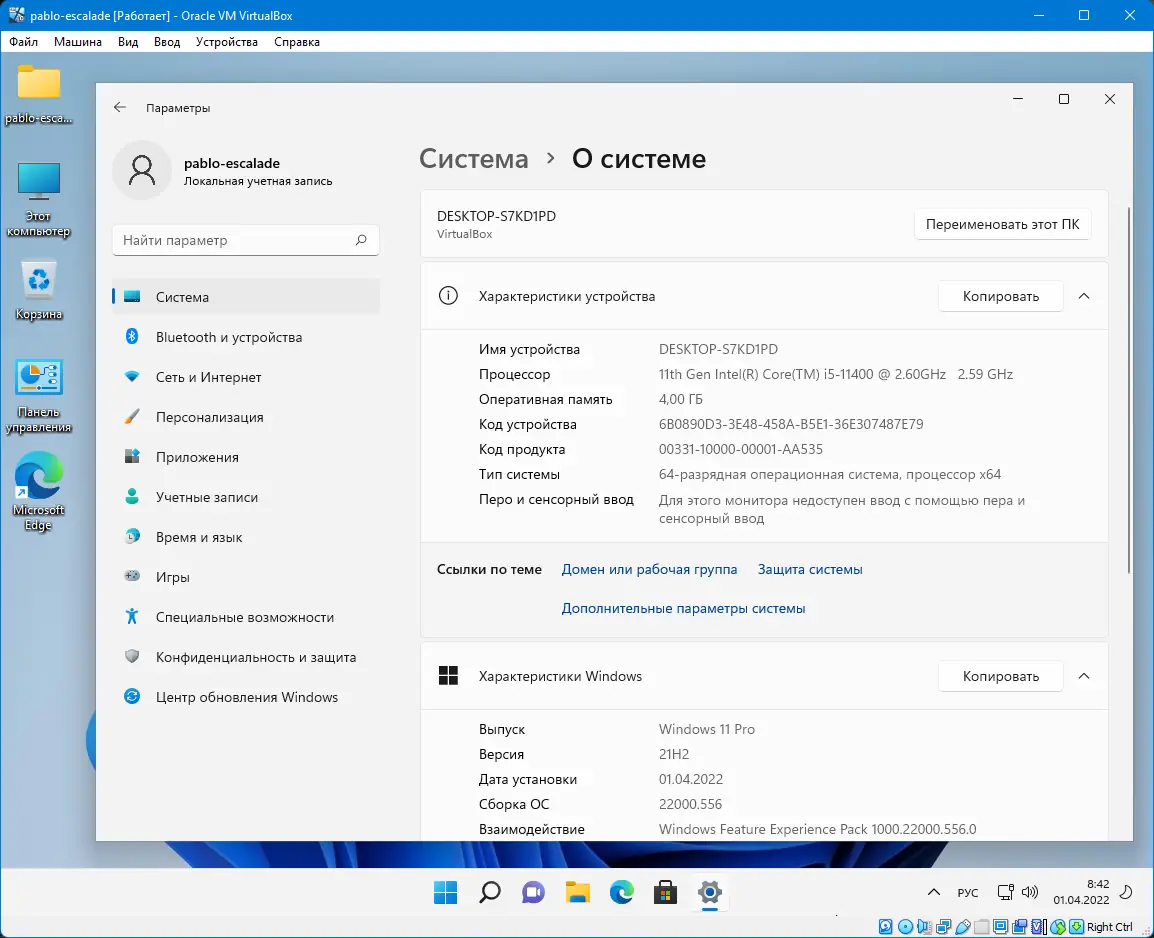The width and height of the screenshot is (1154, 938).
Task: Collapse the Характеристики Windows section
Action: [x=1083, y=676]
